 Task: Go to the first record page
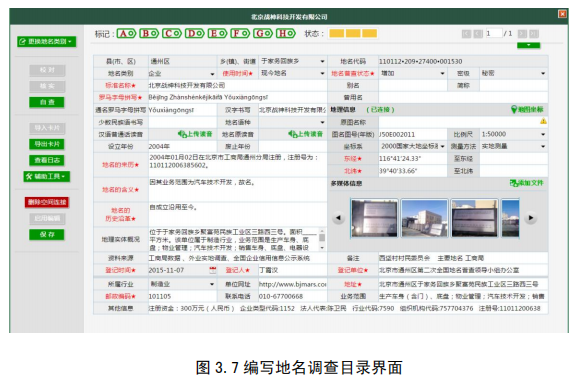tap(466, 34)
